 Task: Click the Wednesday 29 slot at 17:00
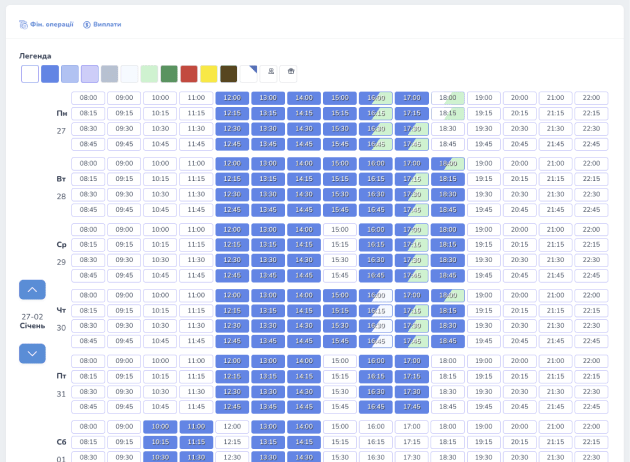(412, 229)
